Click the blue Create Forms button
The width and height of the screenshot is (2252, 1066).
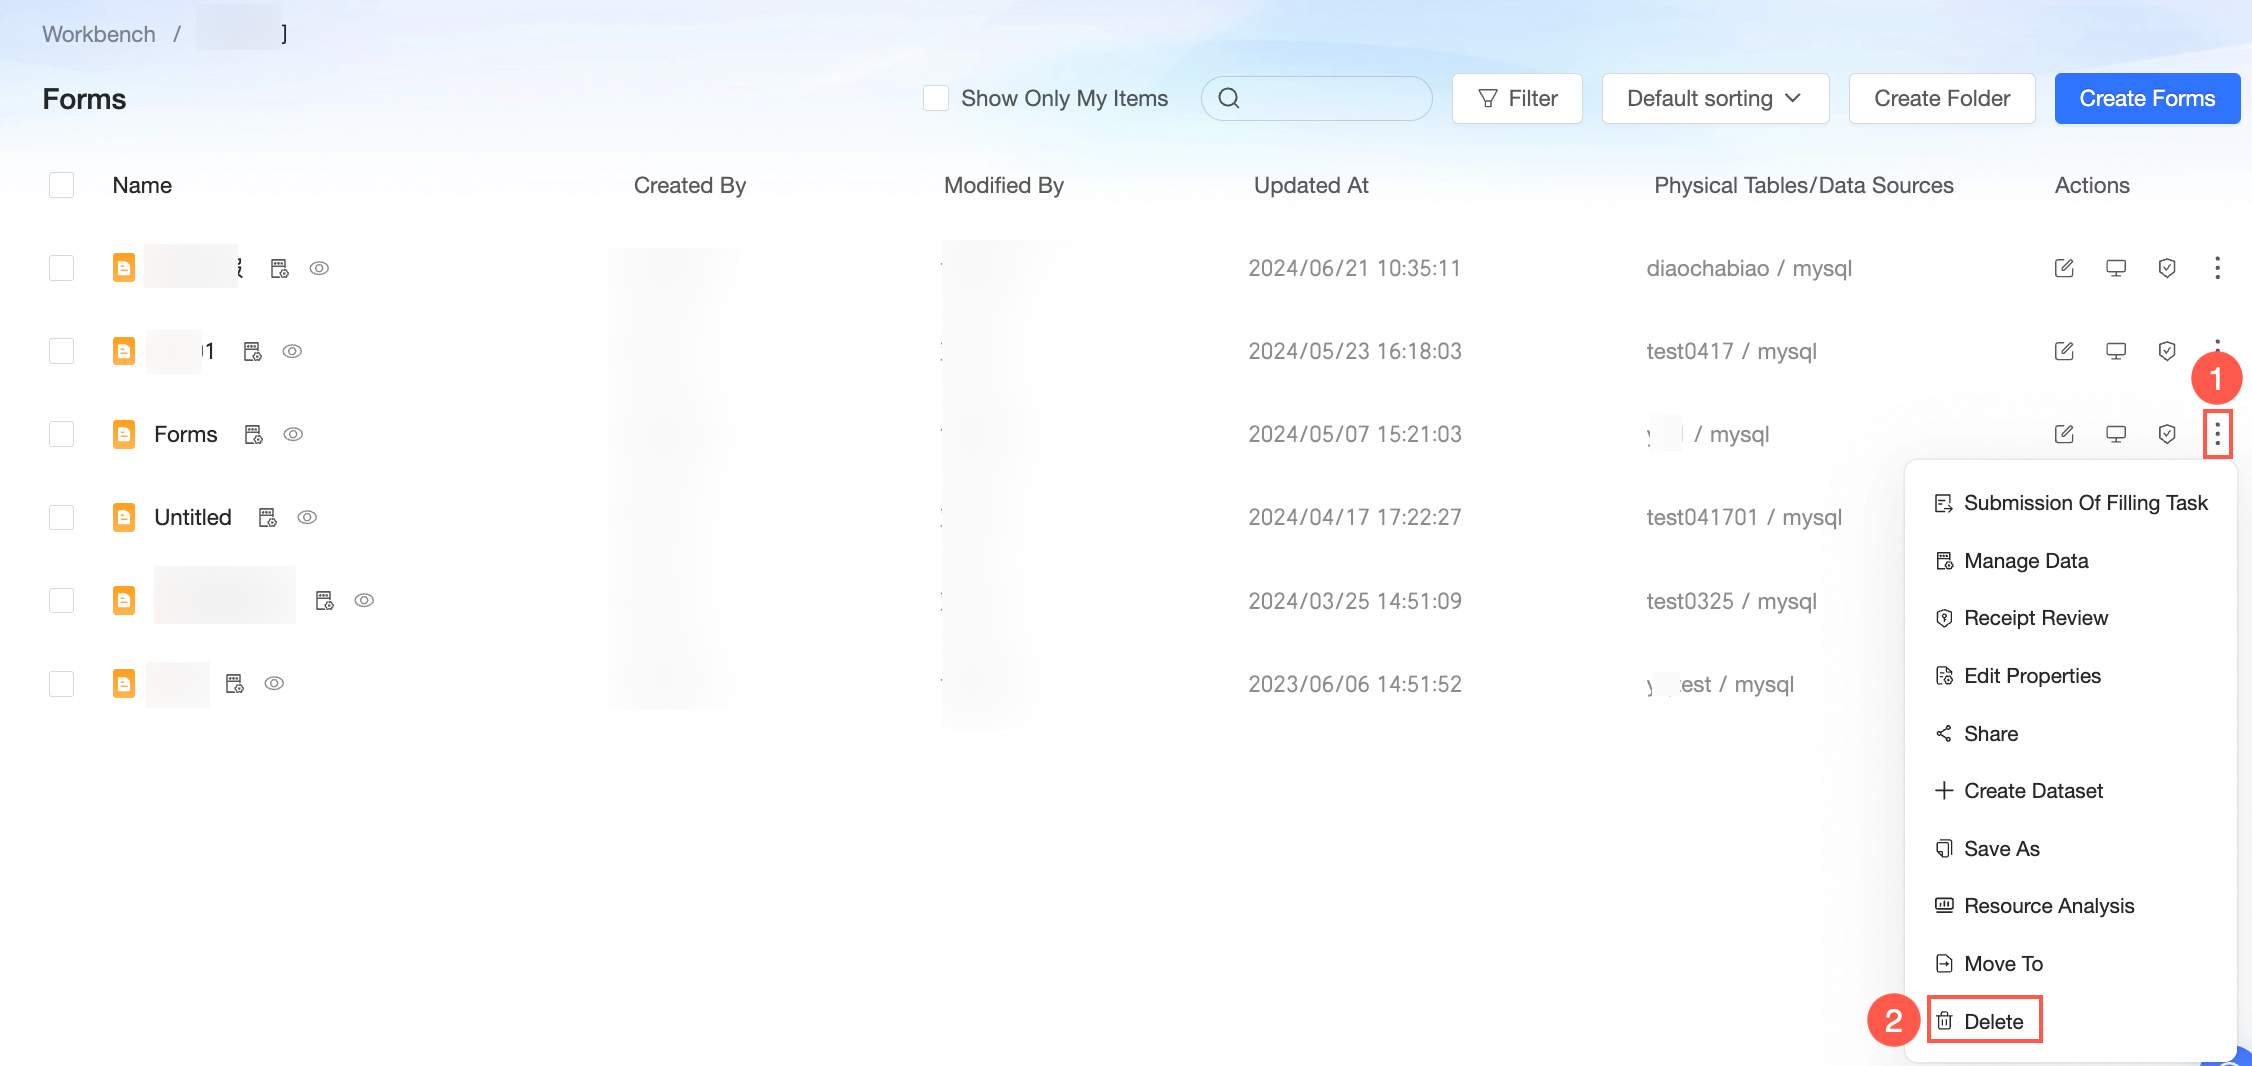pos(2147,98)
